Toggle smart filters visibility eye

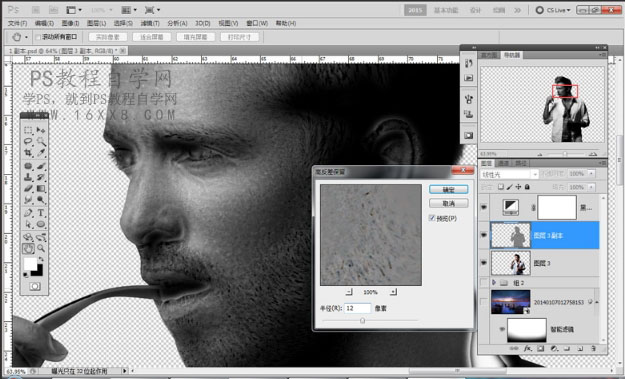(x=502, y=329)
